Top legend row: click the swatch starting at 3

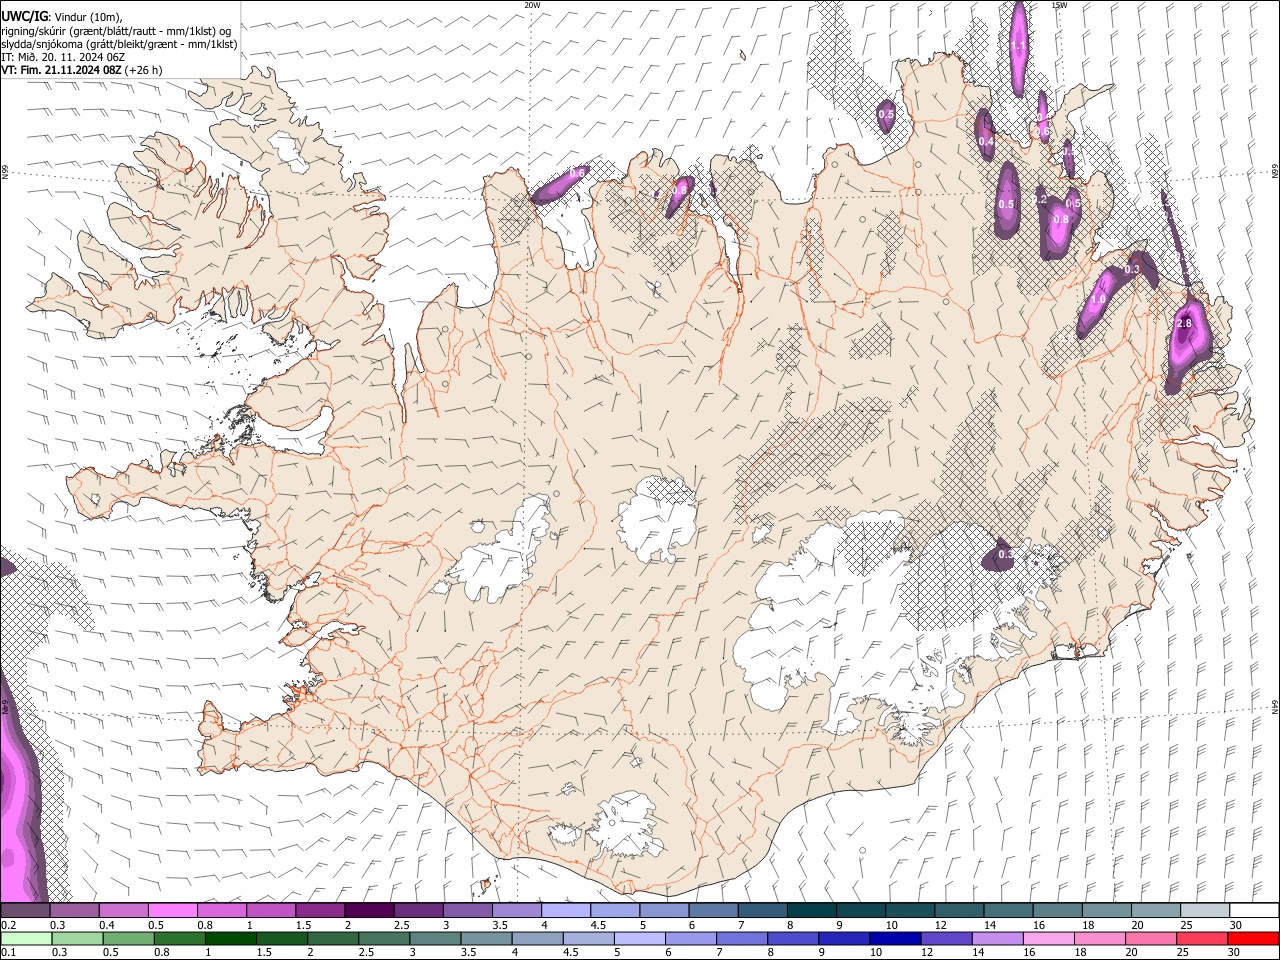coord(467,910)
